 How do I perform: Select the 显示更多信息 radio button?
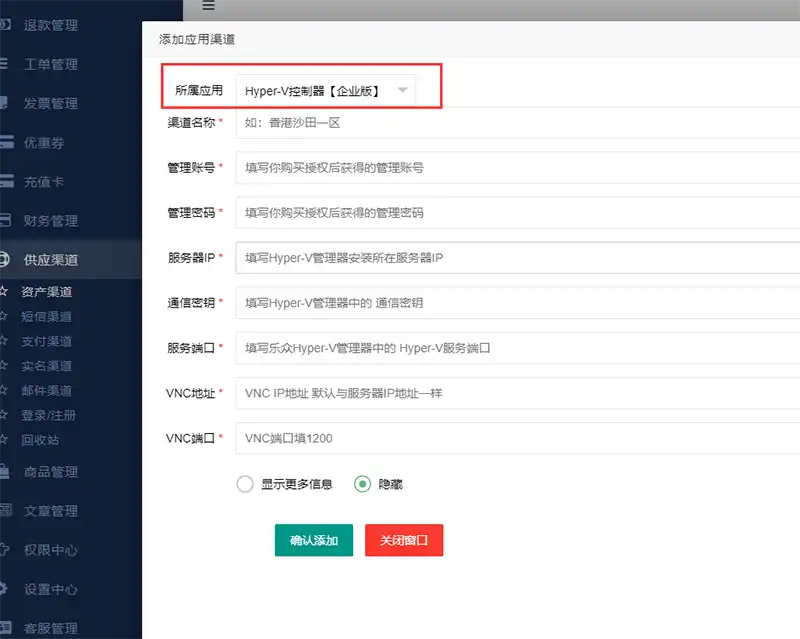(245, 484)
